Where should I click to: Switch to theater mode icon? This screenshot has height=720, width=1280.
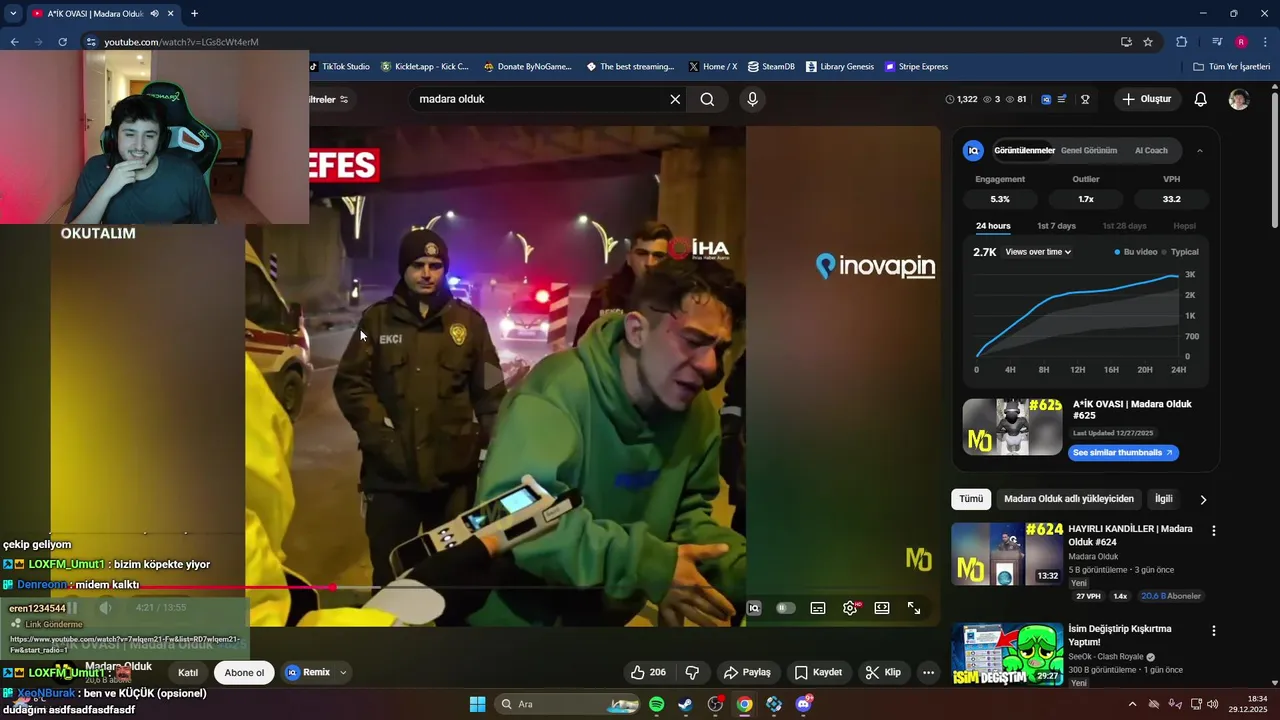pos(882,608)
